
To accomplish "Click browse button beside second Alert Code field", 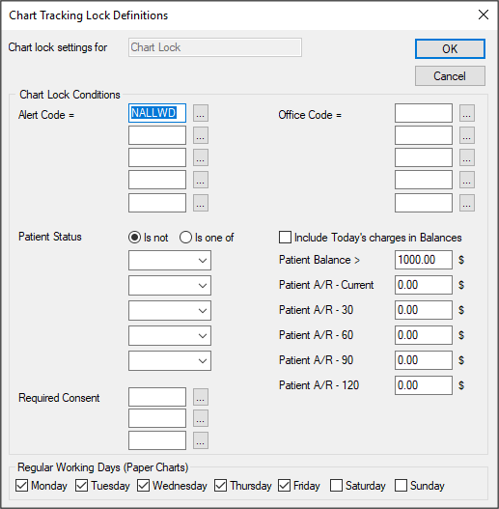I will [x=201, y=135].
